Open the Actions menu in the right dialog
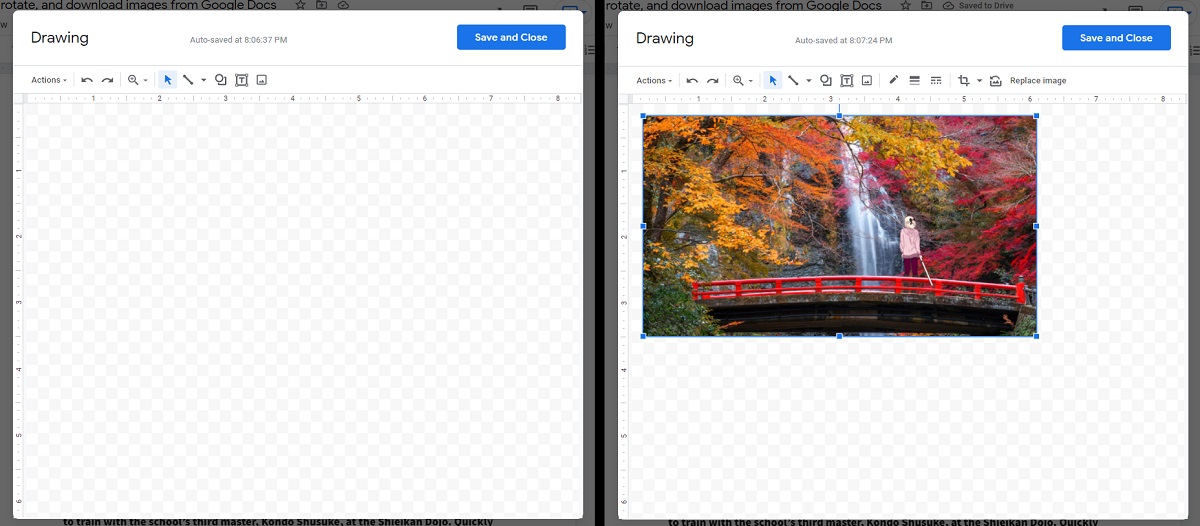 click(654, 80)
